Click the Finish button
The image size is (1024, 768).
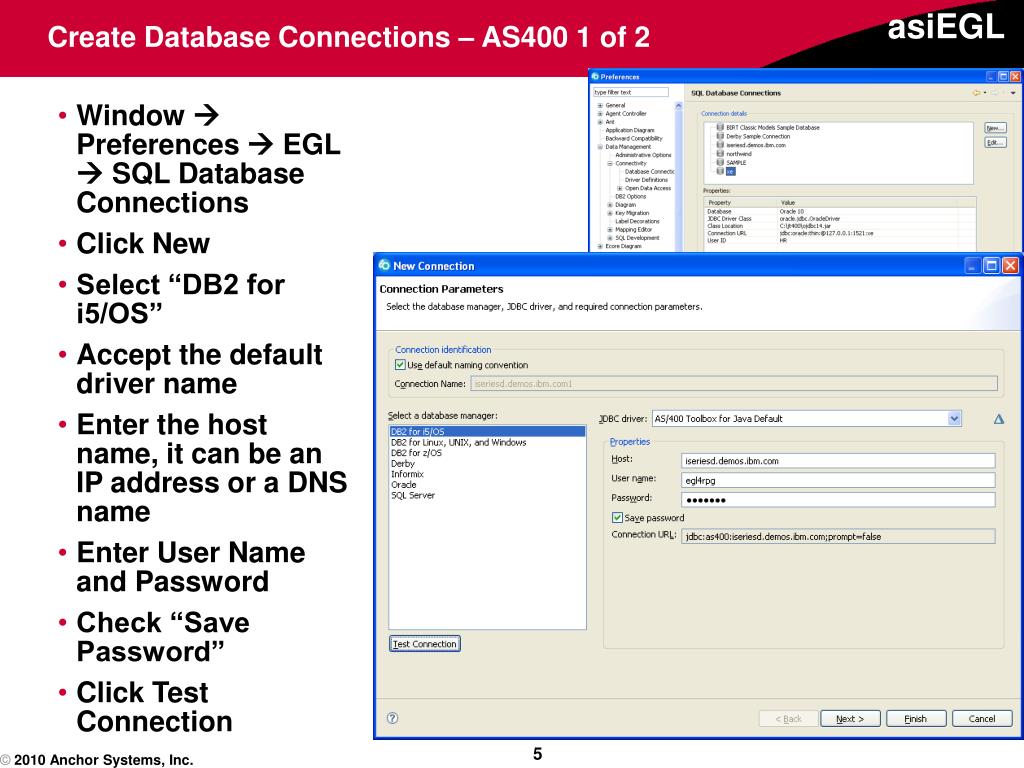915,718
